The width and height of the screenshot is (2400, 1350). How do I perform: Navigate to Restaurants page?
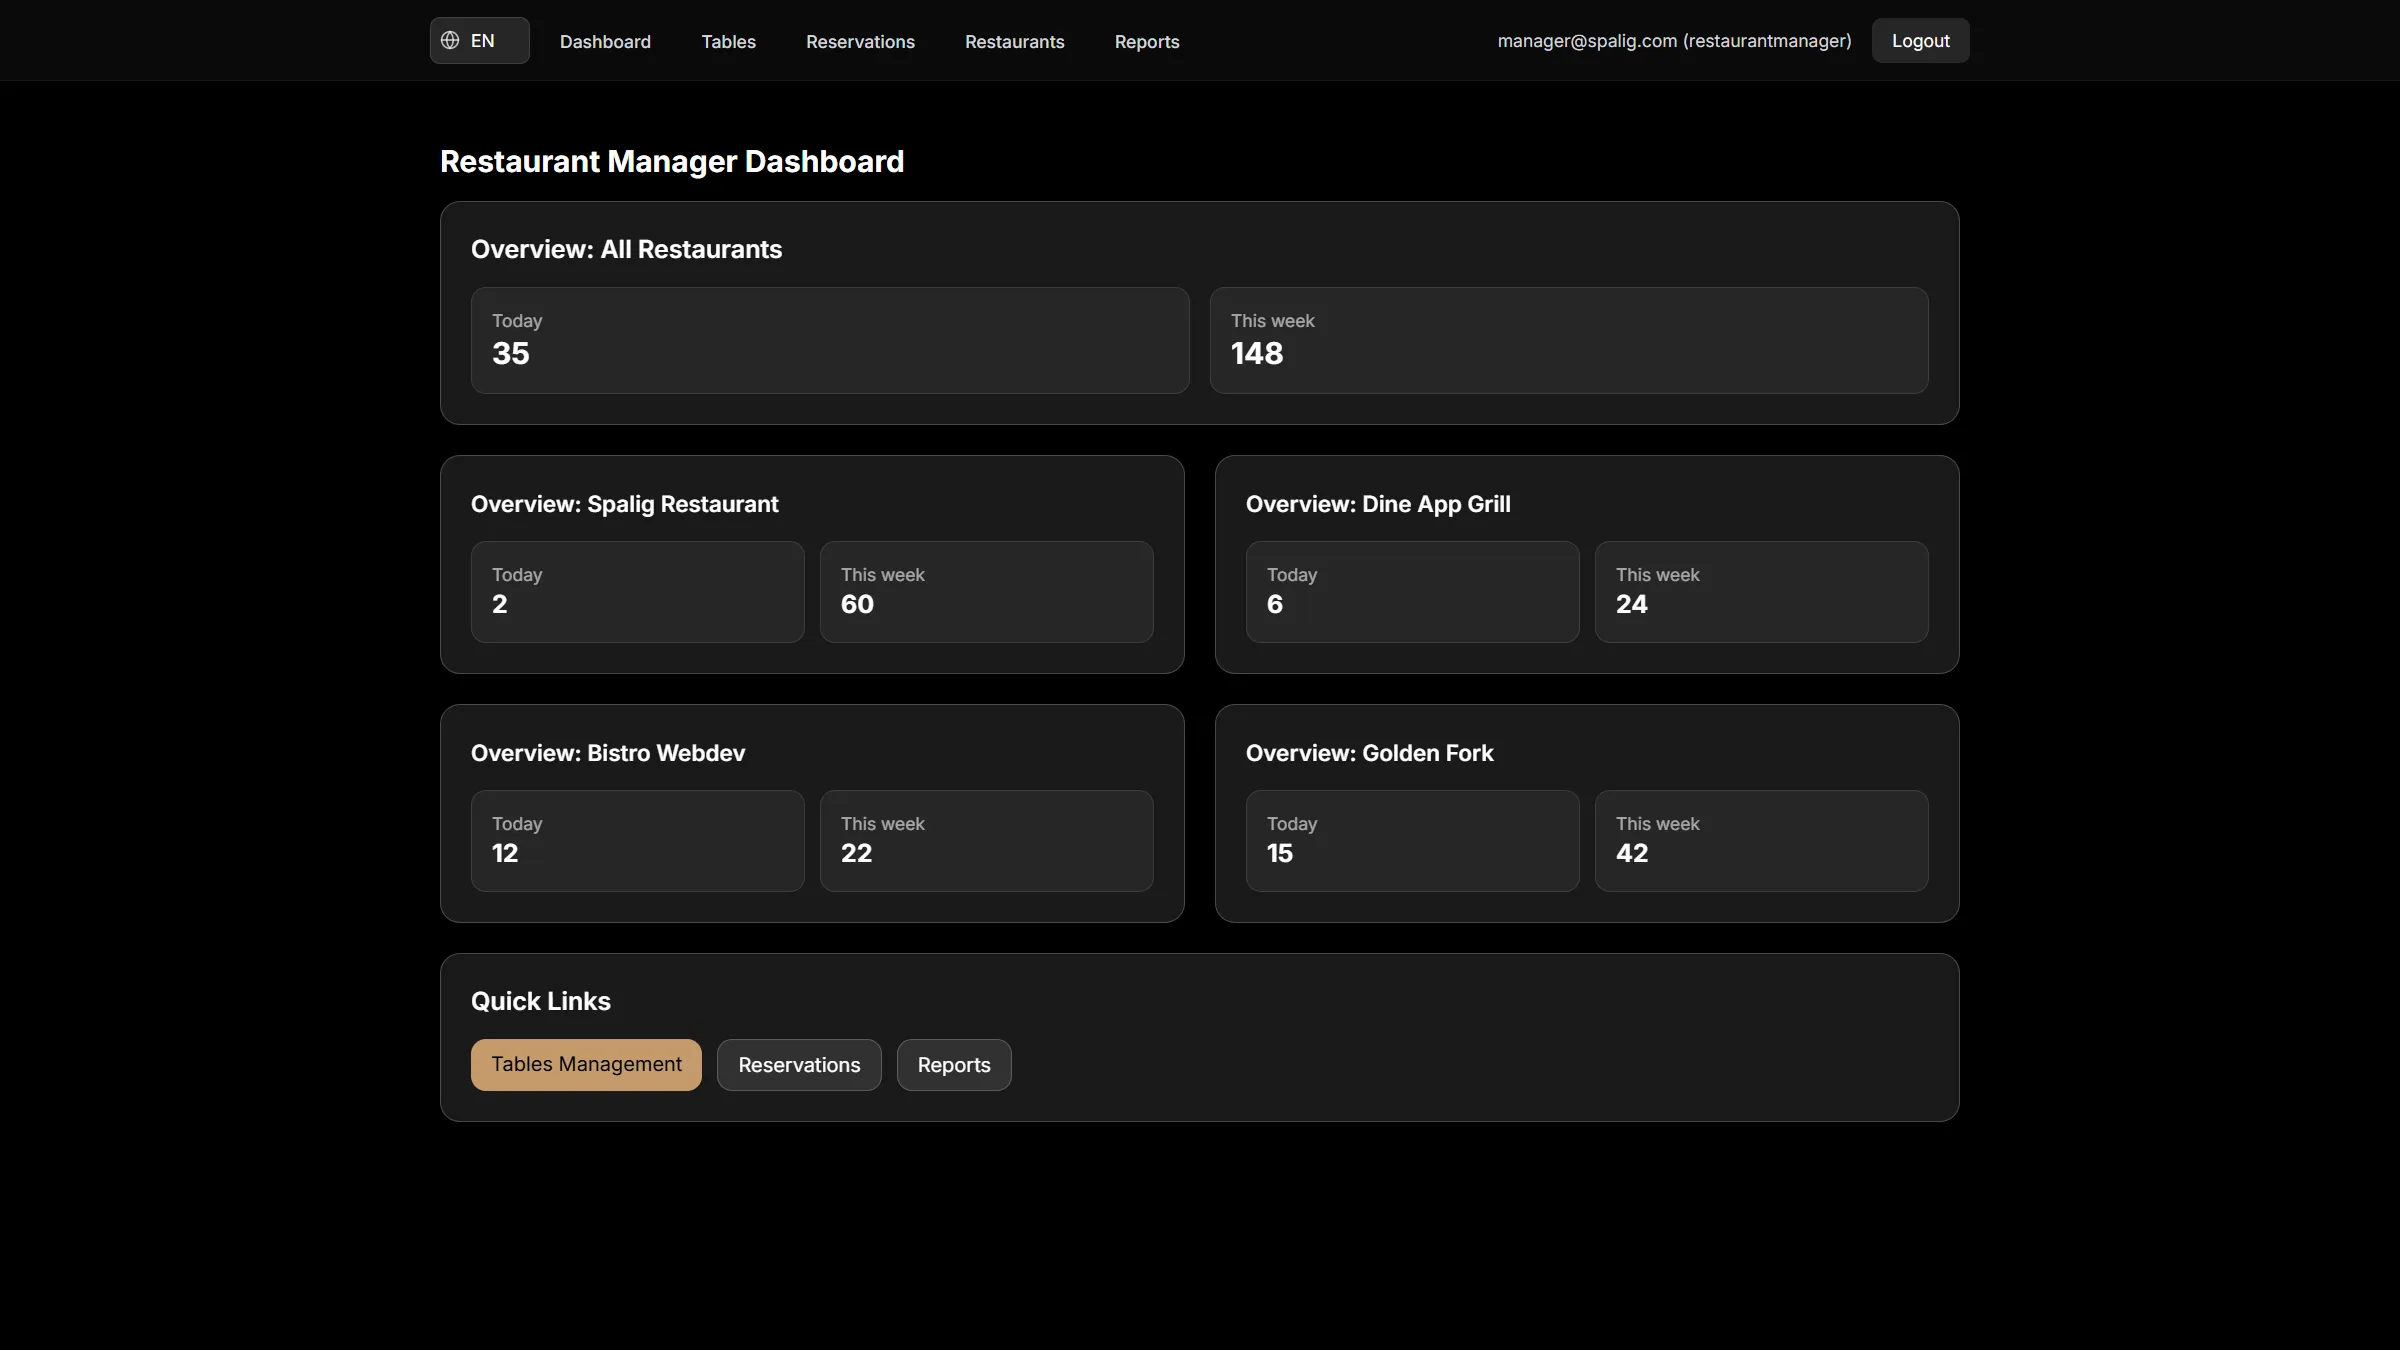(1014, 42)
